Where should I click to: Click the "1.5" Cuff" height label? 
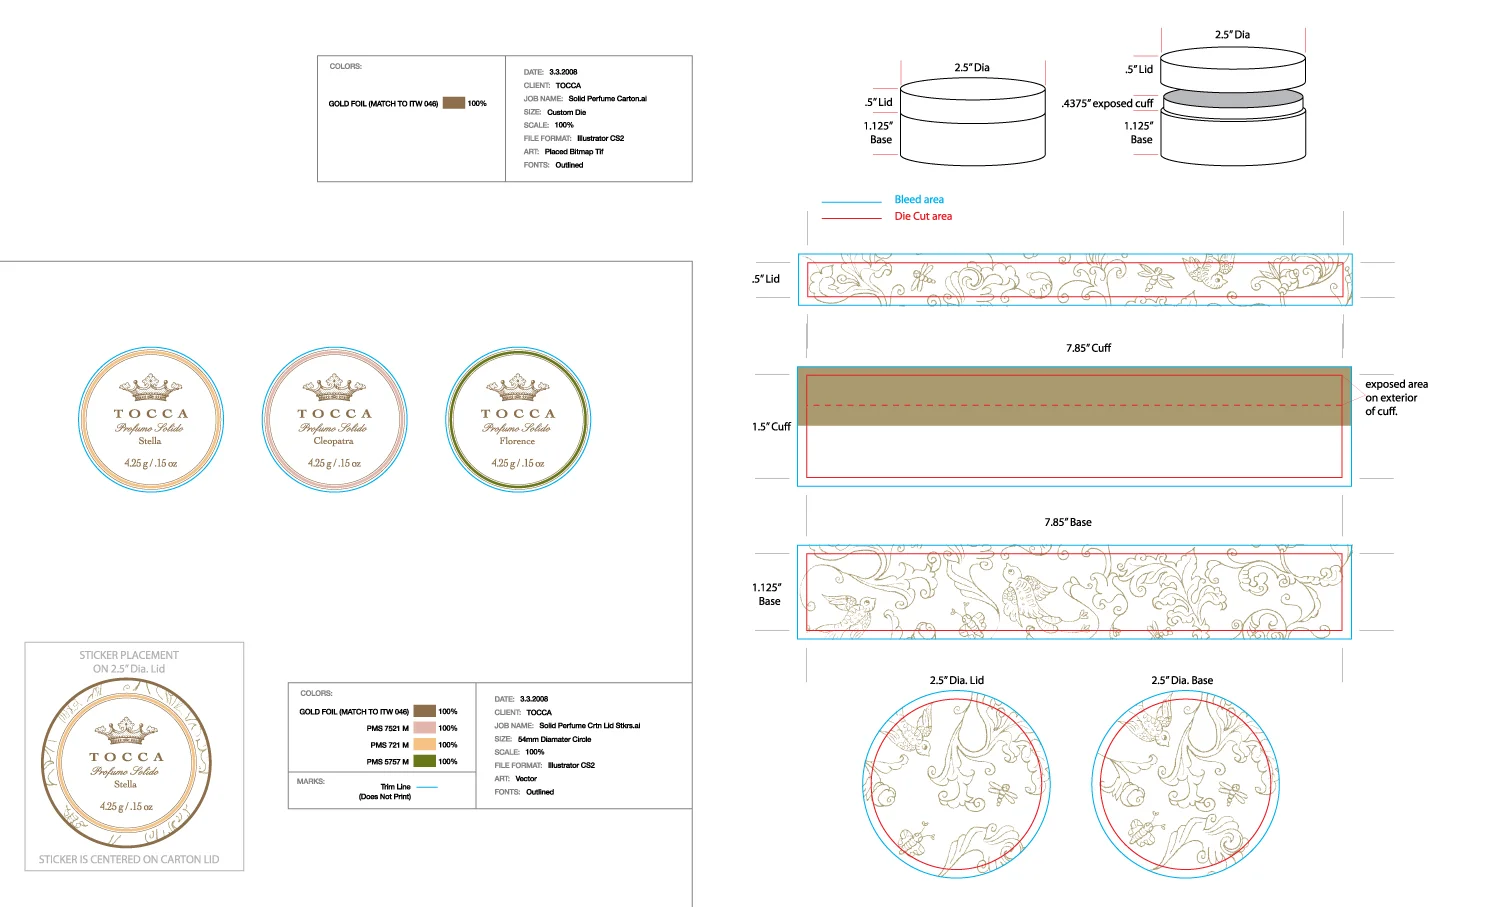(771, 426)
